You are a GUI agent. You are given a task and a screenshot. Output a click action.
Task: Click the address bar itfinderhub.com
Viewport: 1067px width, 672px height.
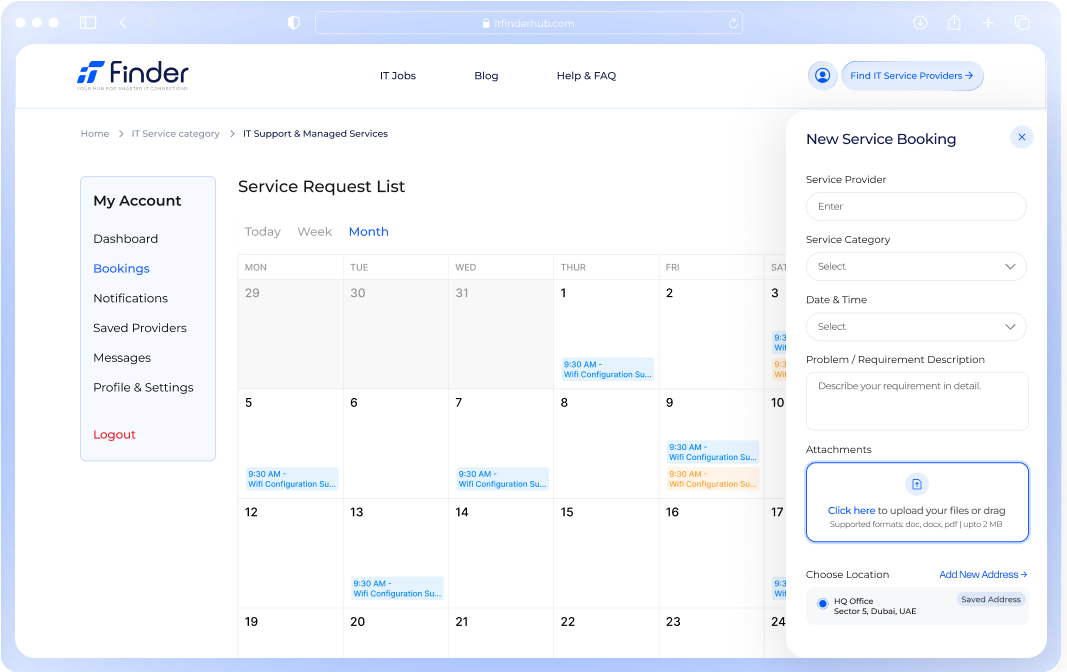[x=529, y=23]
